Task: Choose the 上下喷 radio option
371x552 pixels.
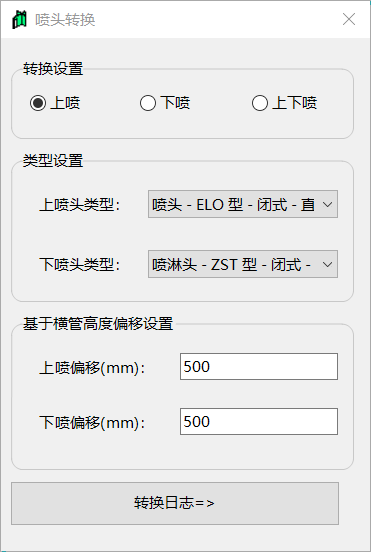Action: tap(260, 103)
